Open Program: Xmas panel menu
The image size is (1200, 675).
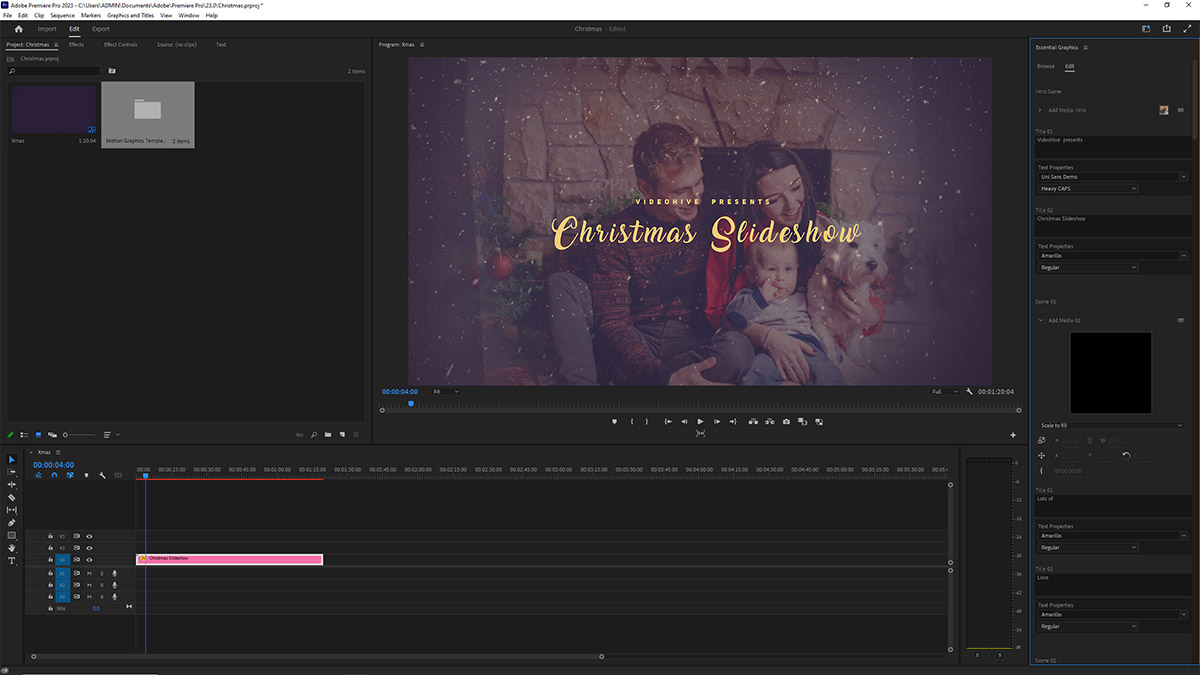tap(422, 44)
